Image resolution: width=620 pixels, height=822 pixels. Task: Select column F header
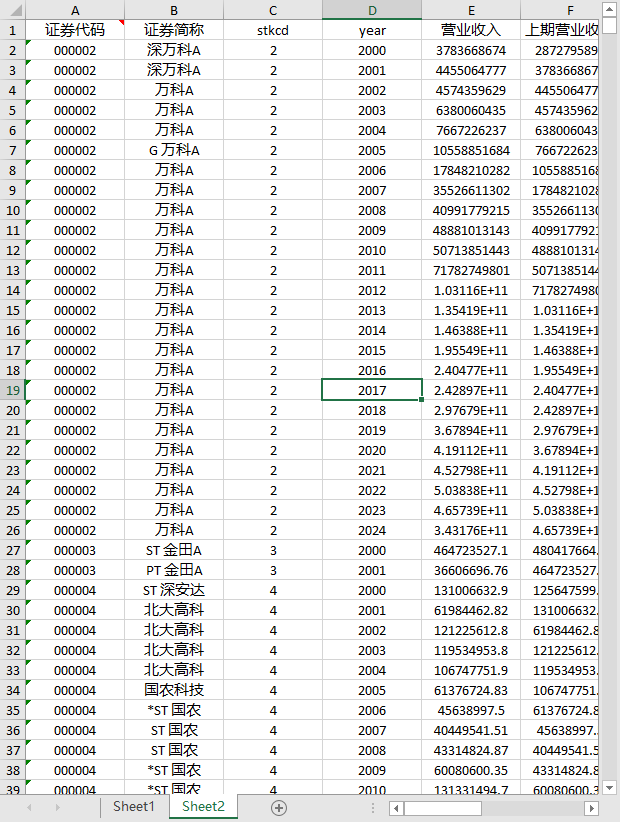click(x=560, y=10)
